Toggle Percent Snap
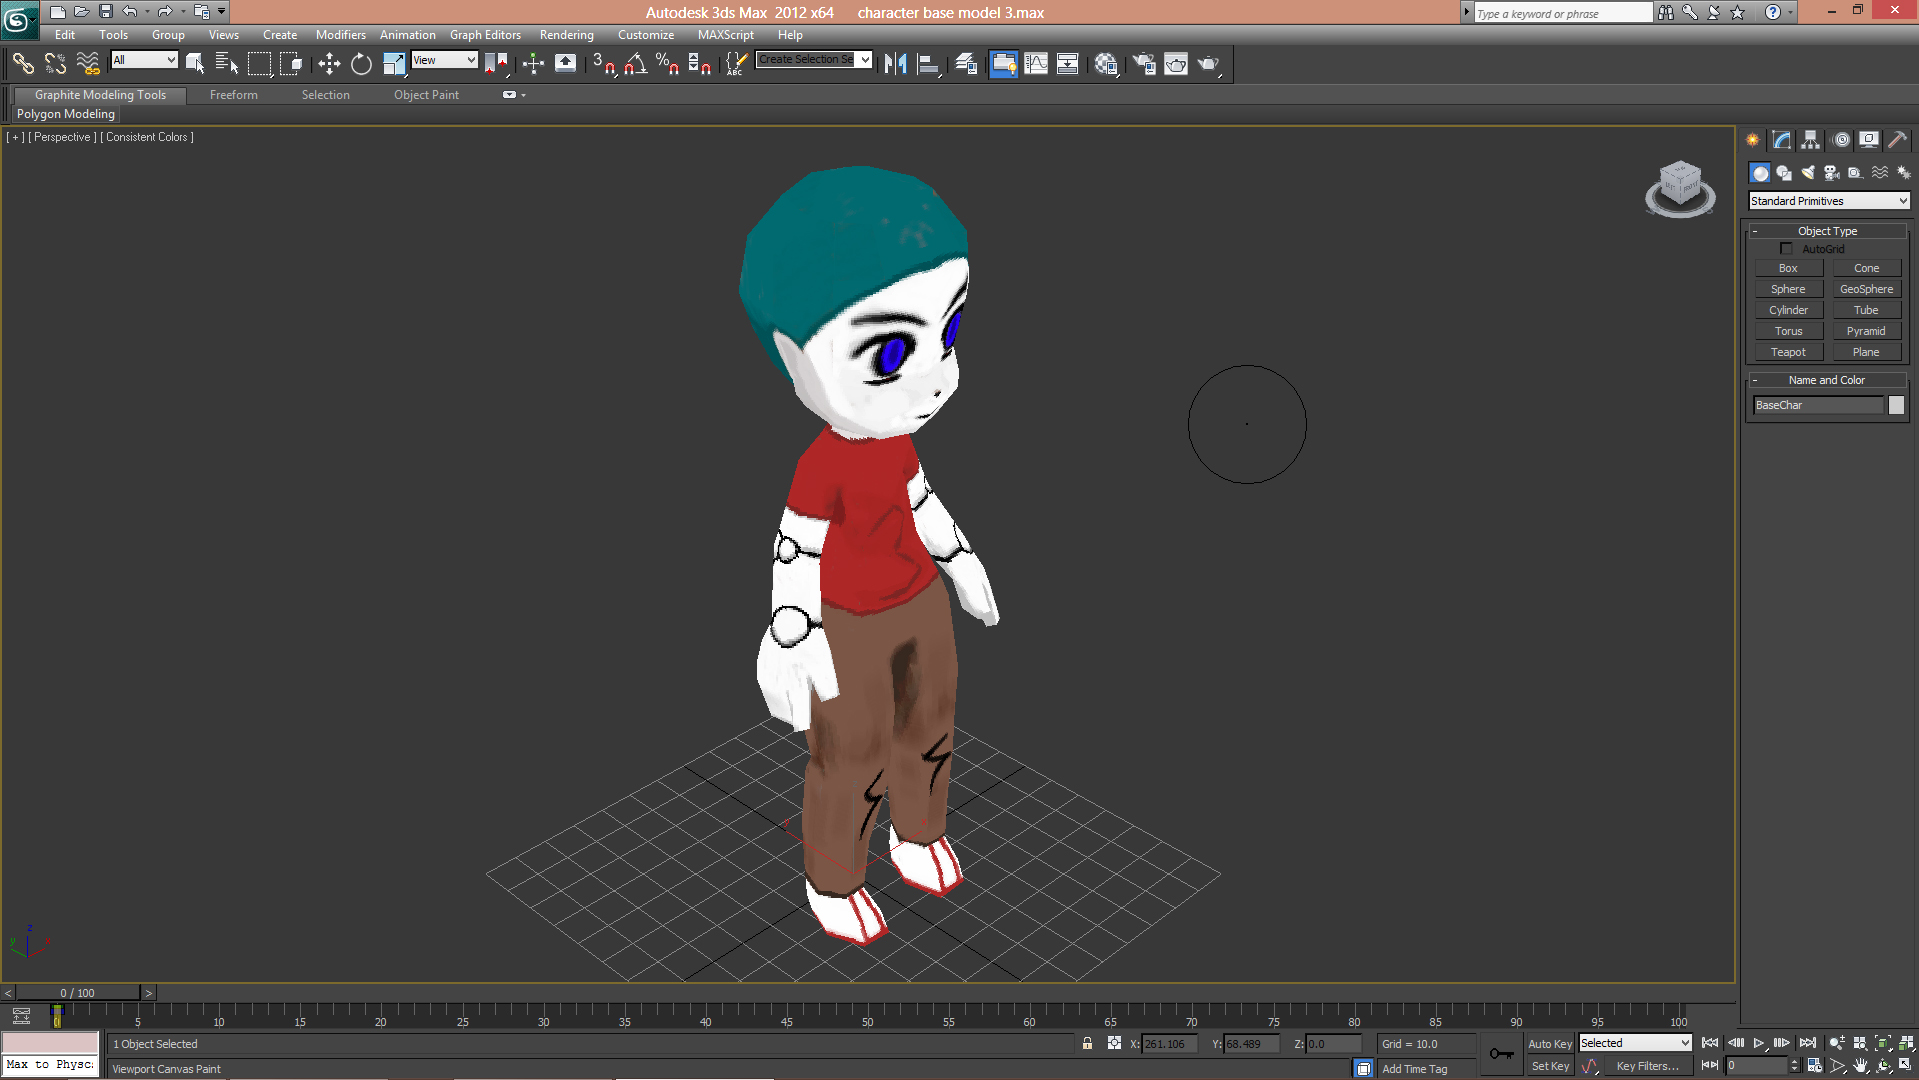This screenshot has width=1919, height=1080. point(667,64)
